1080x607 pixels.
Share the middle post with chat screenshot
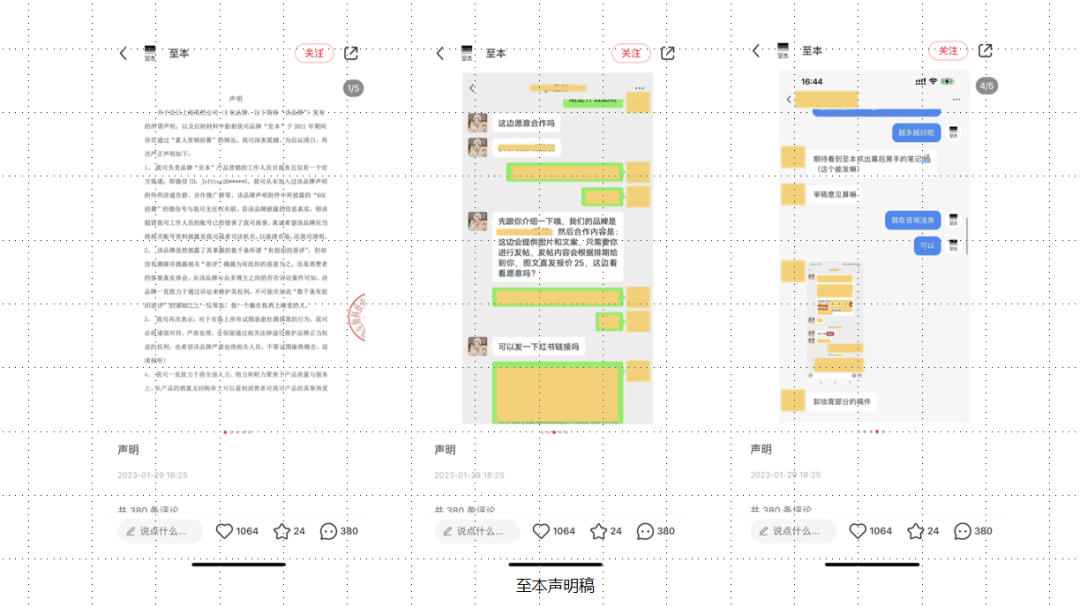(x=668, y=53)
